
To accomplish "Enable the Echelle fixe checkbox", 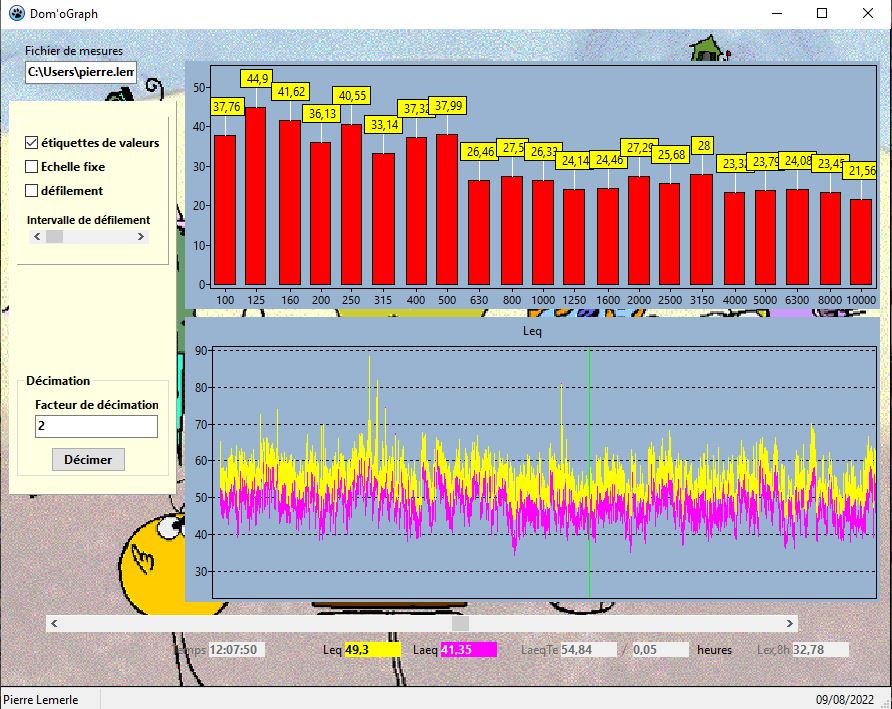I will click(31, 166).
